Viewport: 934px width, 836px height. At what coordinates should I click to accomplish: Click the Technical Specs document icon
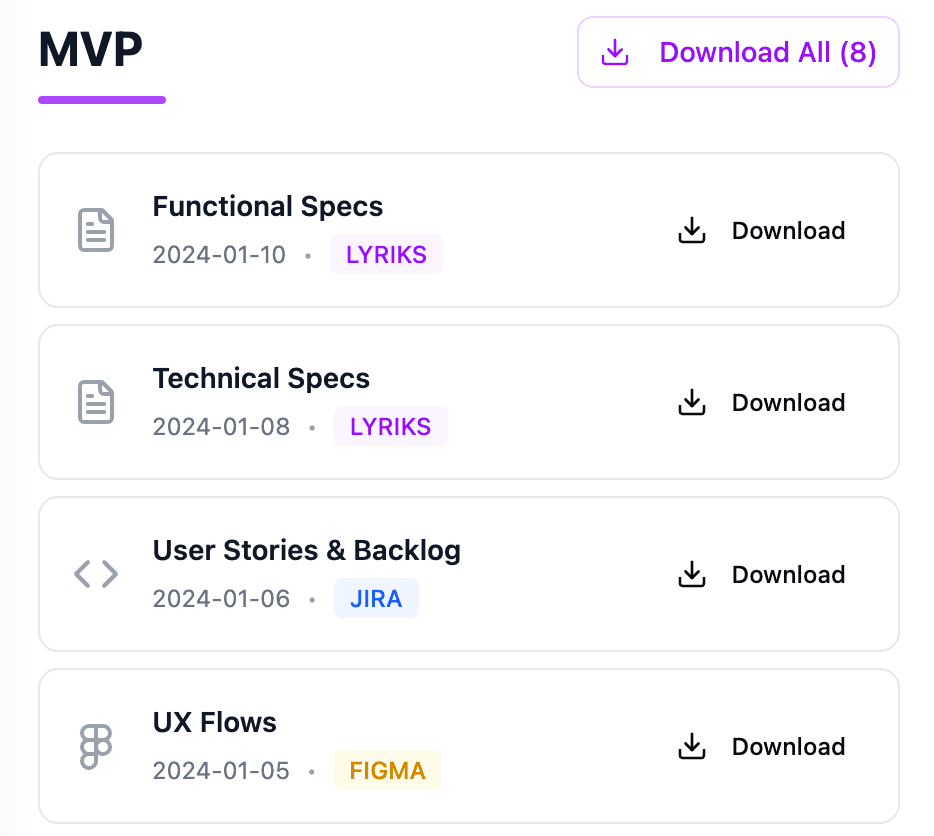point(96,402)
